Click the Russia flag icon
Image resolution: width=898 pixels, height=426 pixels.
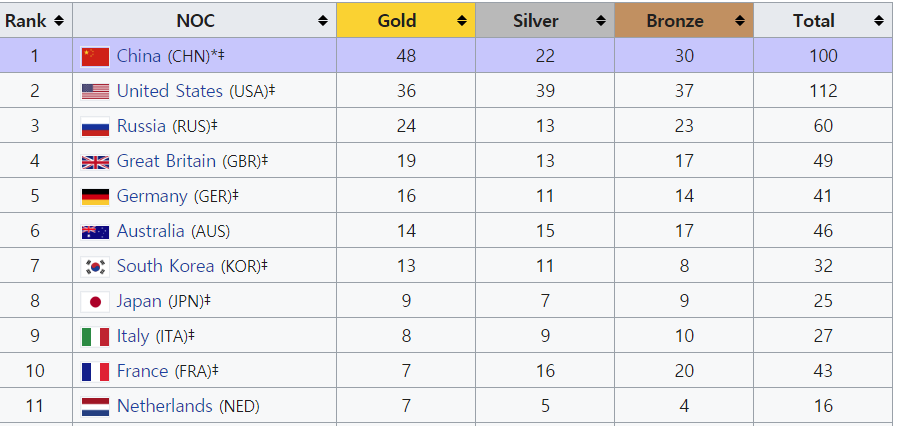pos(95,126)
